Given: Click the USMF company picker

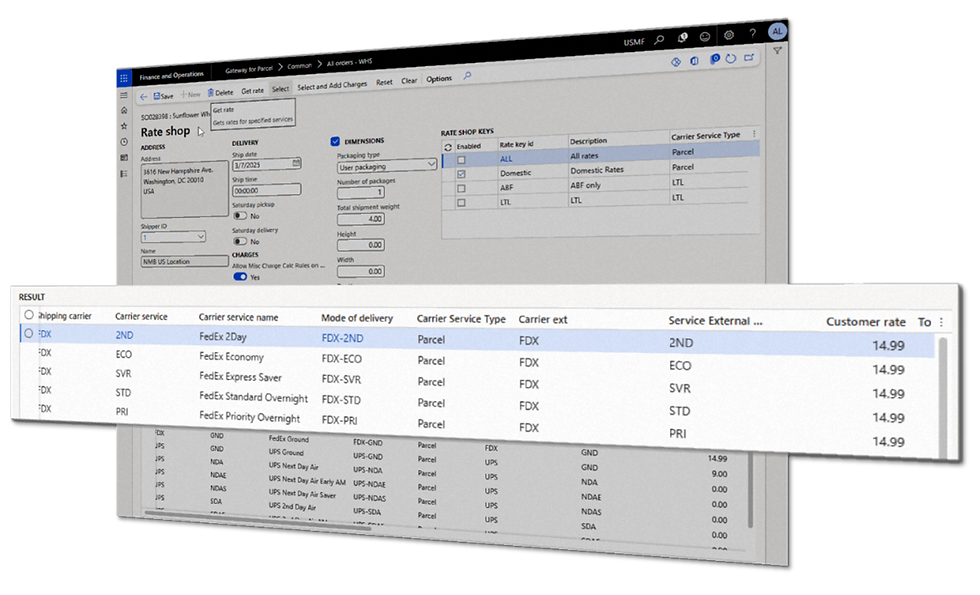Looking at the screenshot, I should tap(634, 42).
